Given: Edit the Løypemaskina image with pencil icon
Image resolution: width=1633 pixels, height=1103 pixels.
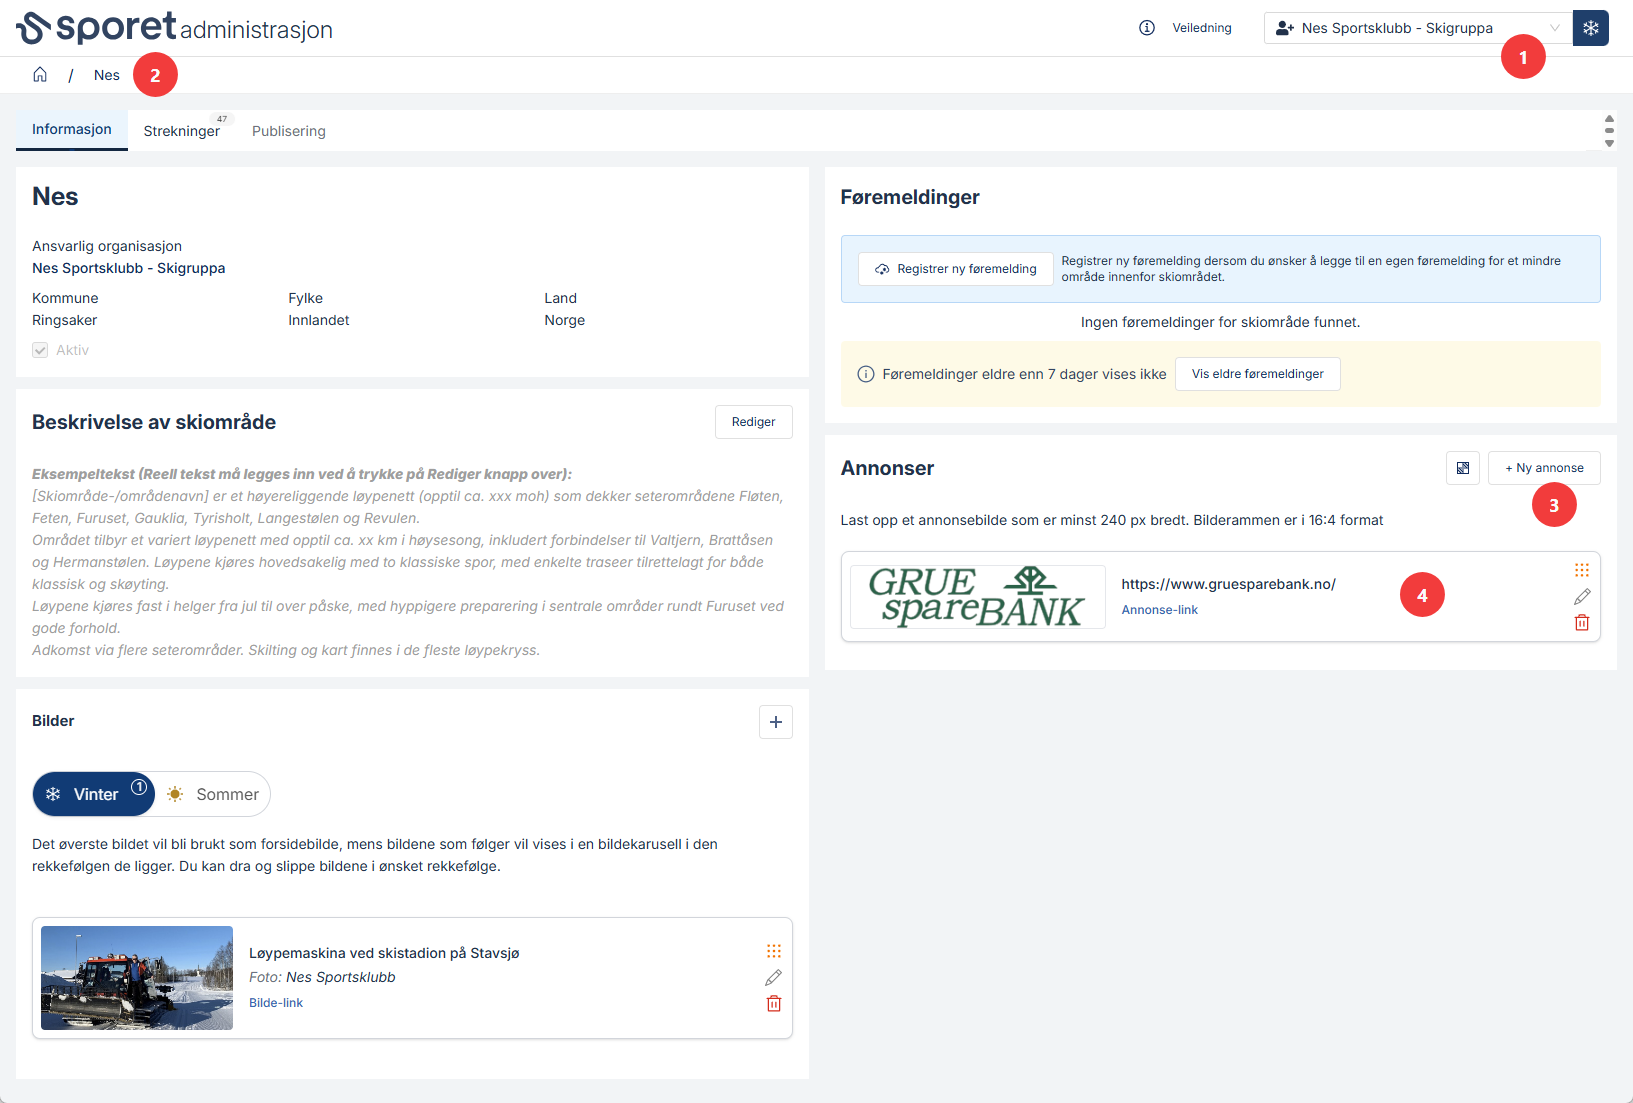Looking at the screenshot, I should [774, 977].
